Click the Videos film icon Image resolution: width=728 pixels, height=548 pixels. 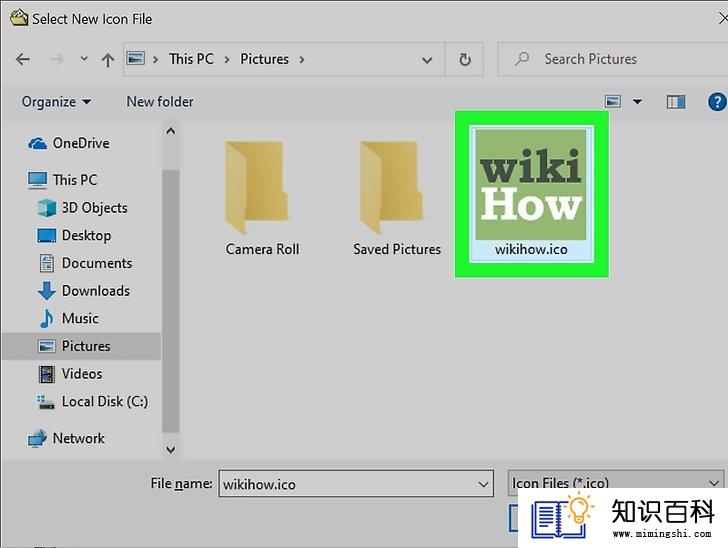[x=47, y=374]
